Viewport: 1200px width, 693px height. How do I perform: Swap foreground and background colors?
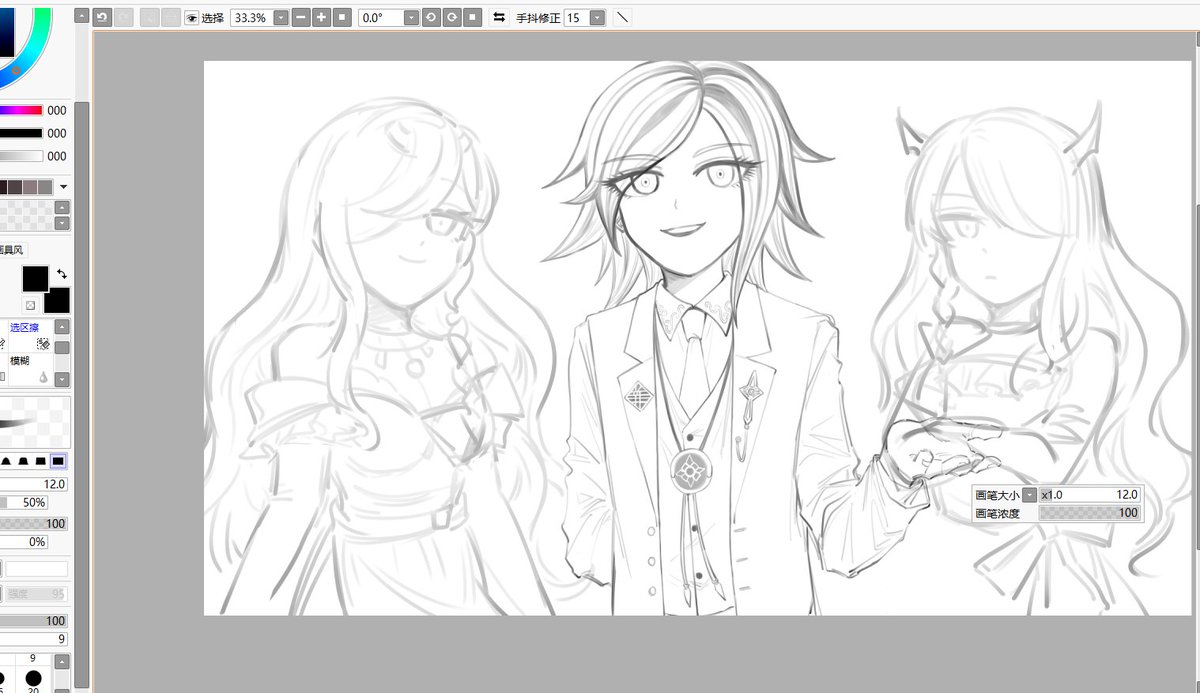(x=62, y=274)
